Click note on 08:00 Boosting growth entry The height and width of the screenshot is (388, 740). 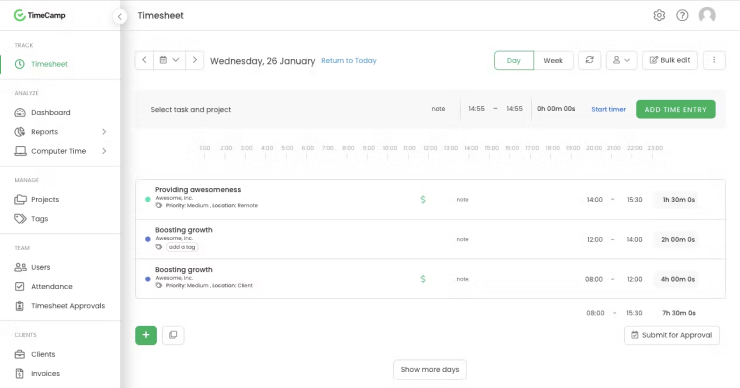pos(462,279)
